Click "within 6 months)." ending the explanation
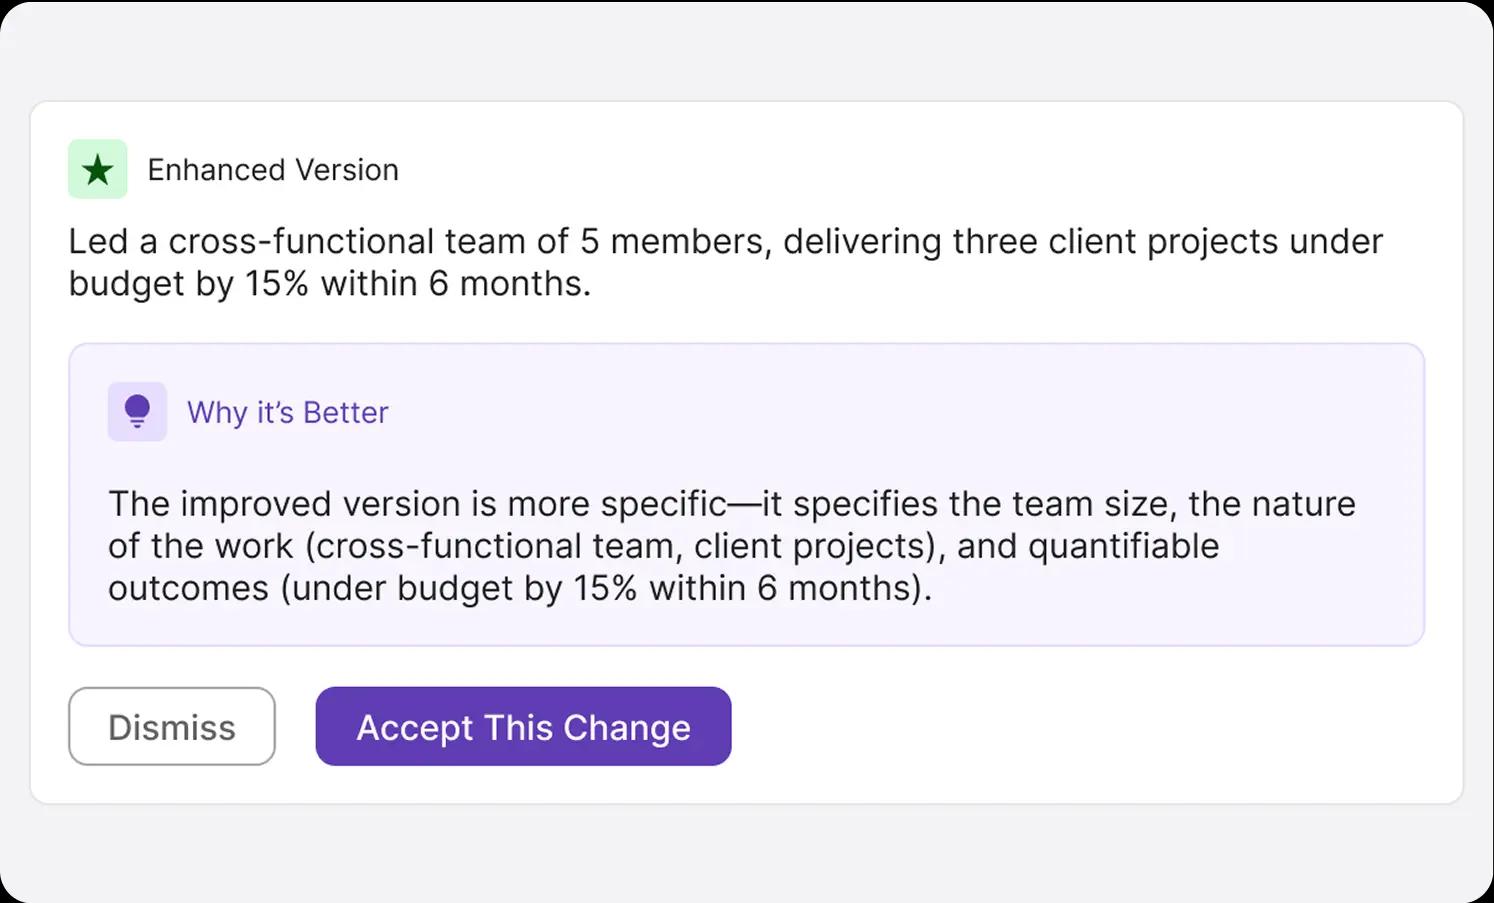This screenshot has width=1494, height=903. pyautogui.click(x=790, y=588)
